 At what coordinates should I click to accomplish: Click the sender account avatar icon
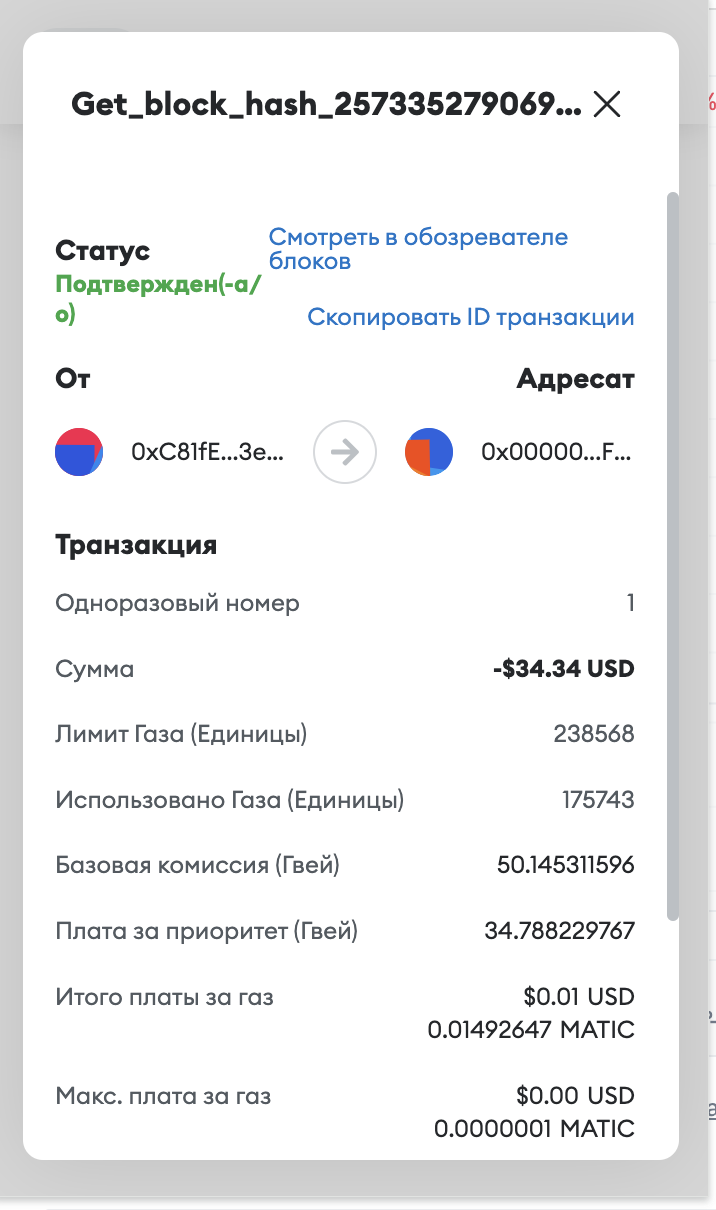pyautogui.click(x=79, y=452)
